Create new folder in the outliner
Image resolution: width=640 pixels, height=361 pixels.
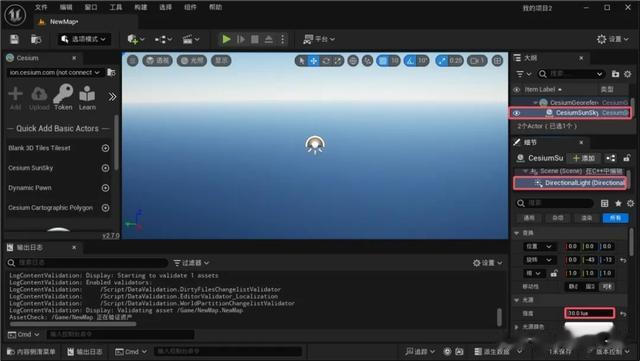point(616,74)
